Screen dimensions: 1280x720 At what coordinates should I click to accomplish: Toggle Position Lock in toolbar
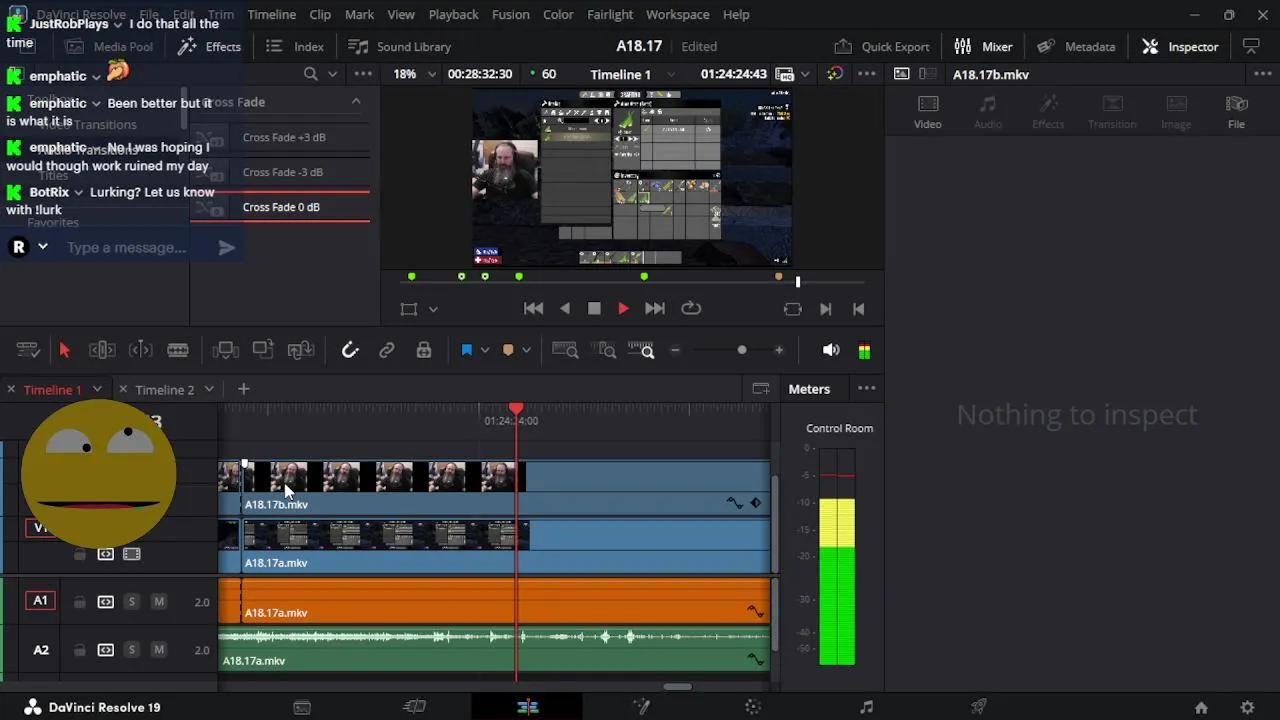click(424, 350)
